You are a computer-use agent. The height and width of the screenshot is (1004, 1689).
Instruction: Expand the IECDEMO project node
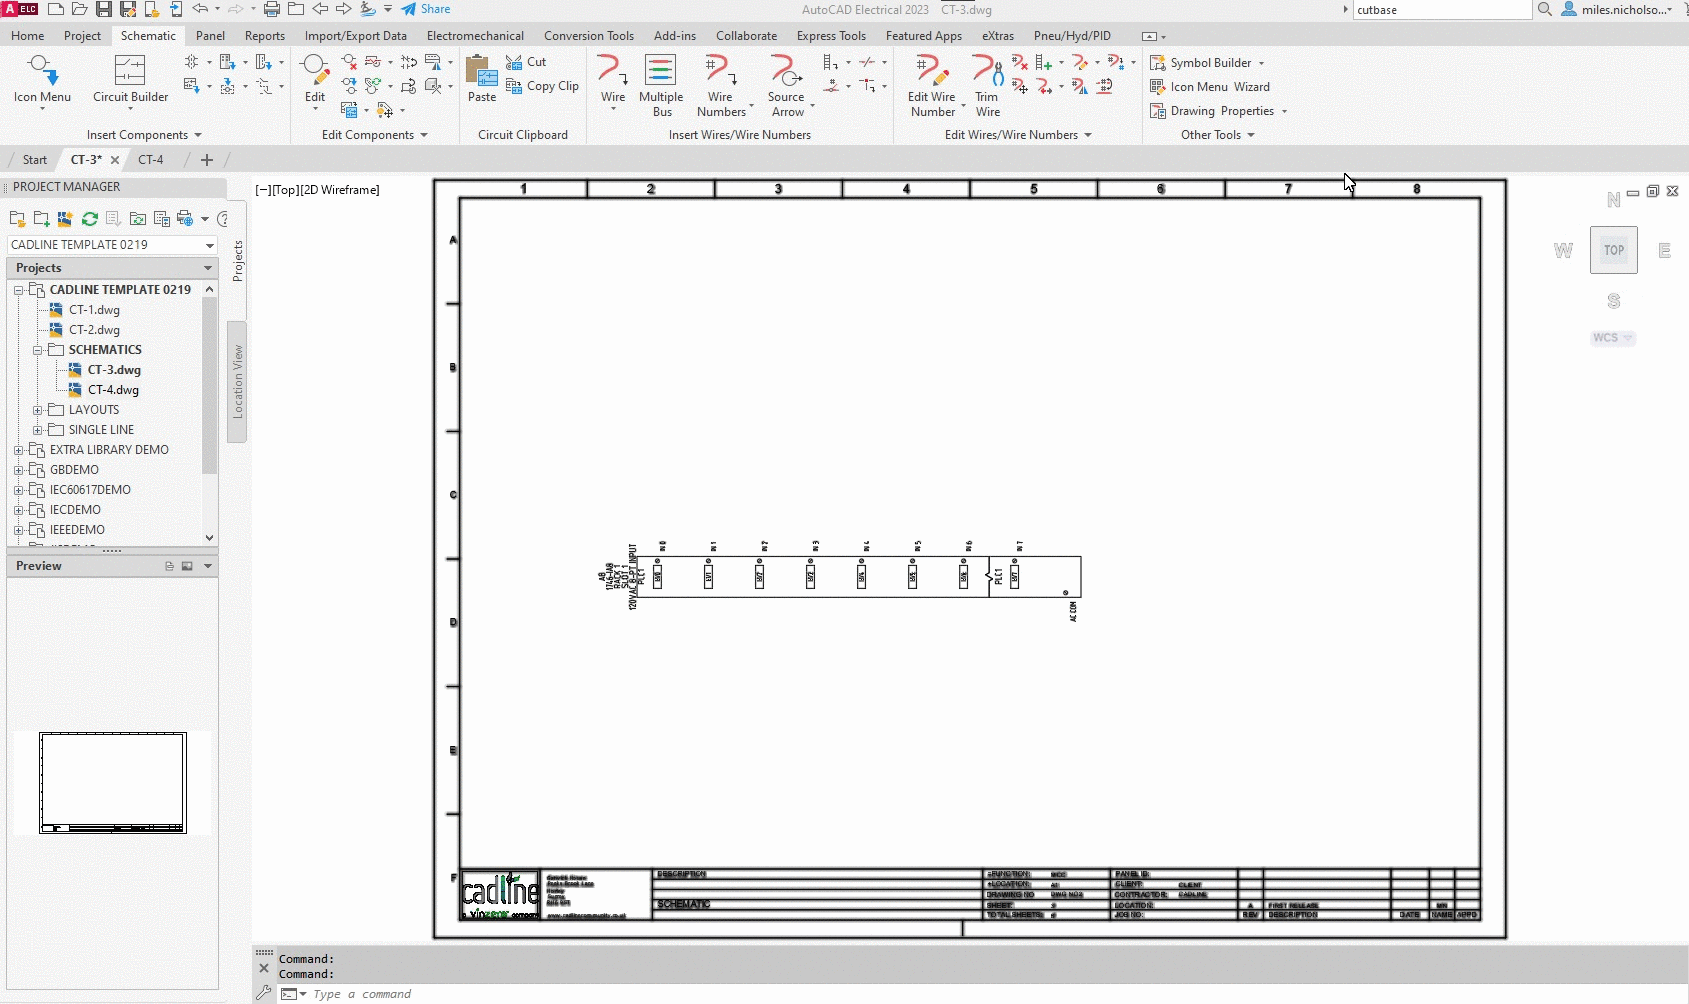pyautogui.click(x=18, y=510)
